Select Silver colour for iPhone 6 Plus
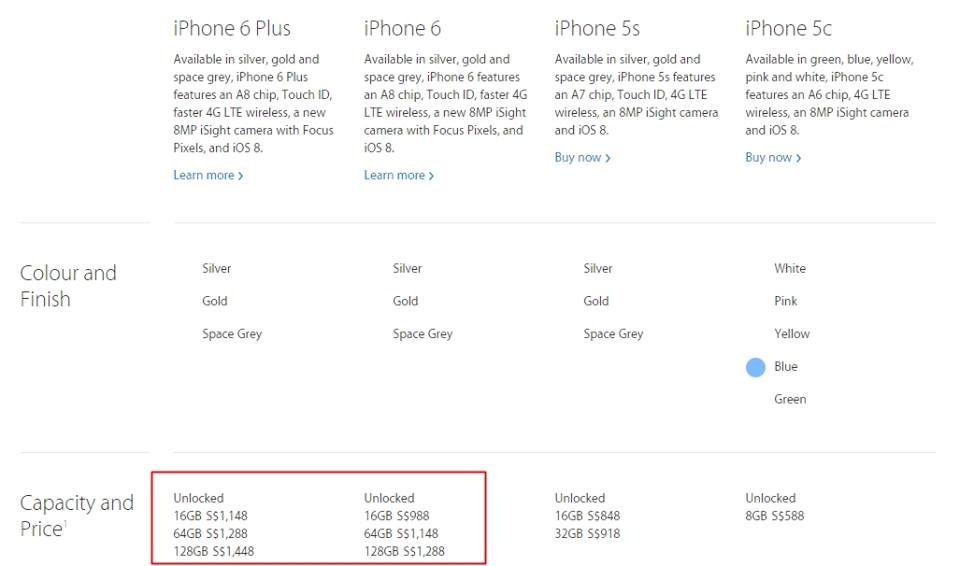 (217, 268)
